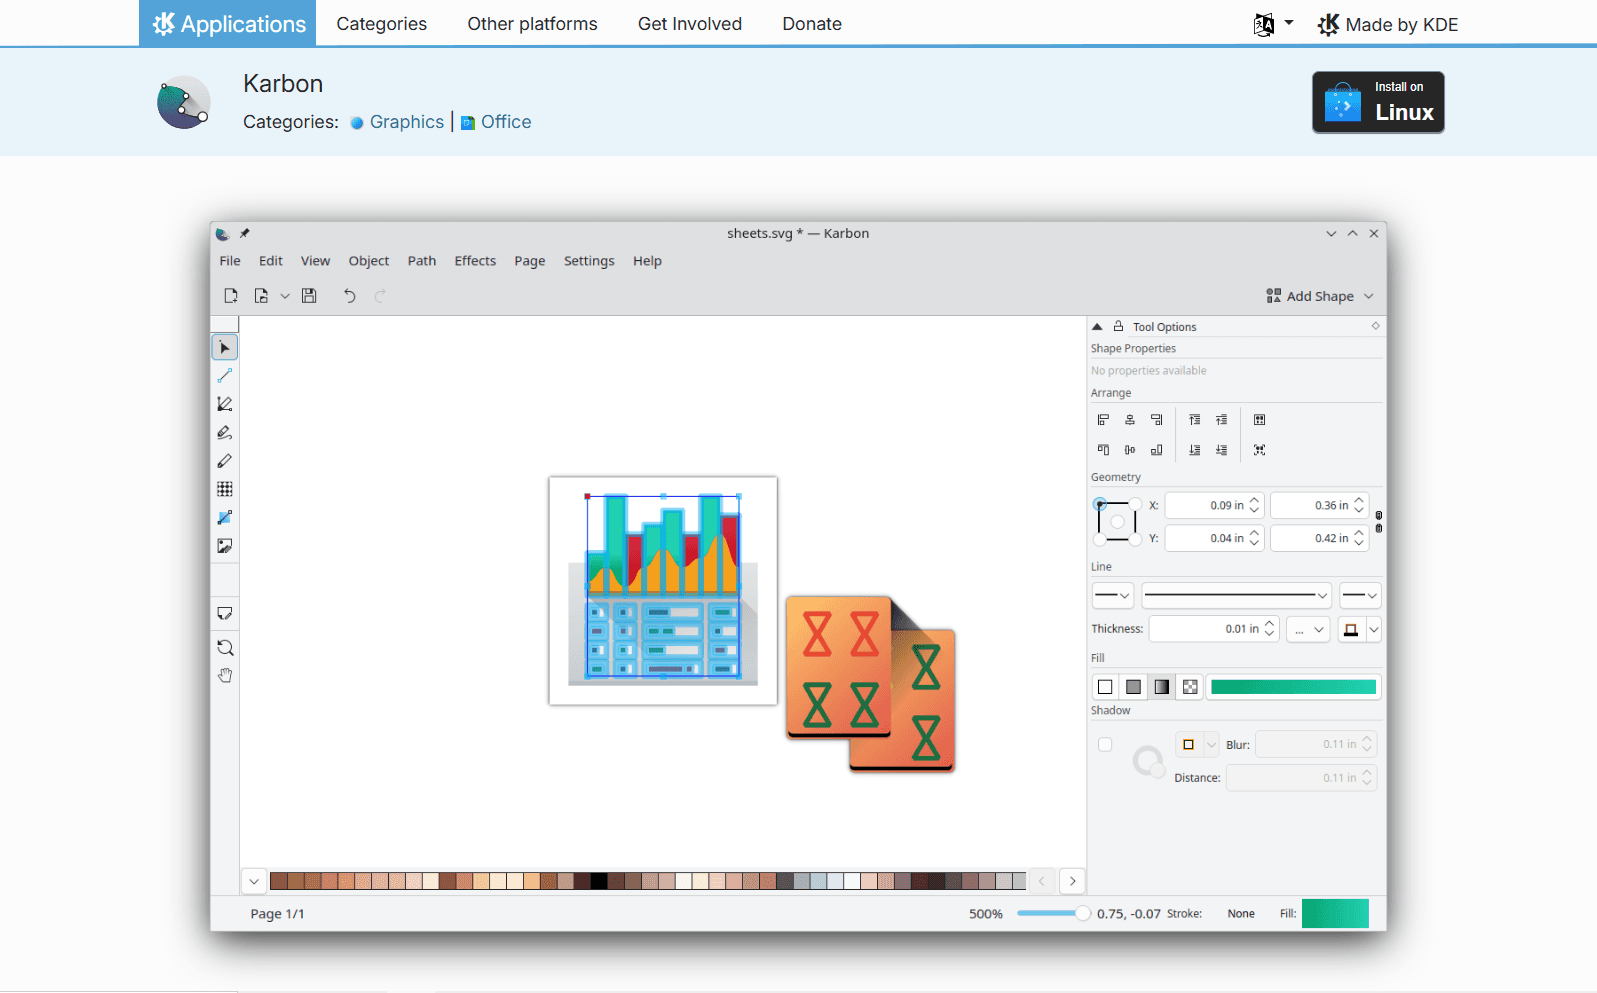Bring object to front in Arrange
The width and height of the screenshot is (1597, 993).
[1194, 420]
